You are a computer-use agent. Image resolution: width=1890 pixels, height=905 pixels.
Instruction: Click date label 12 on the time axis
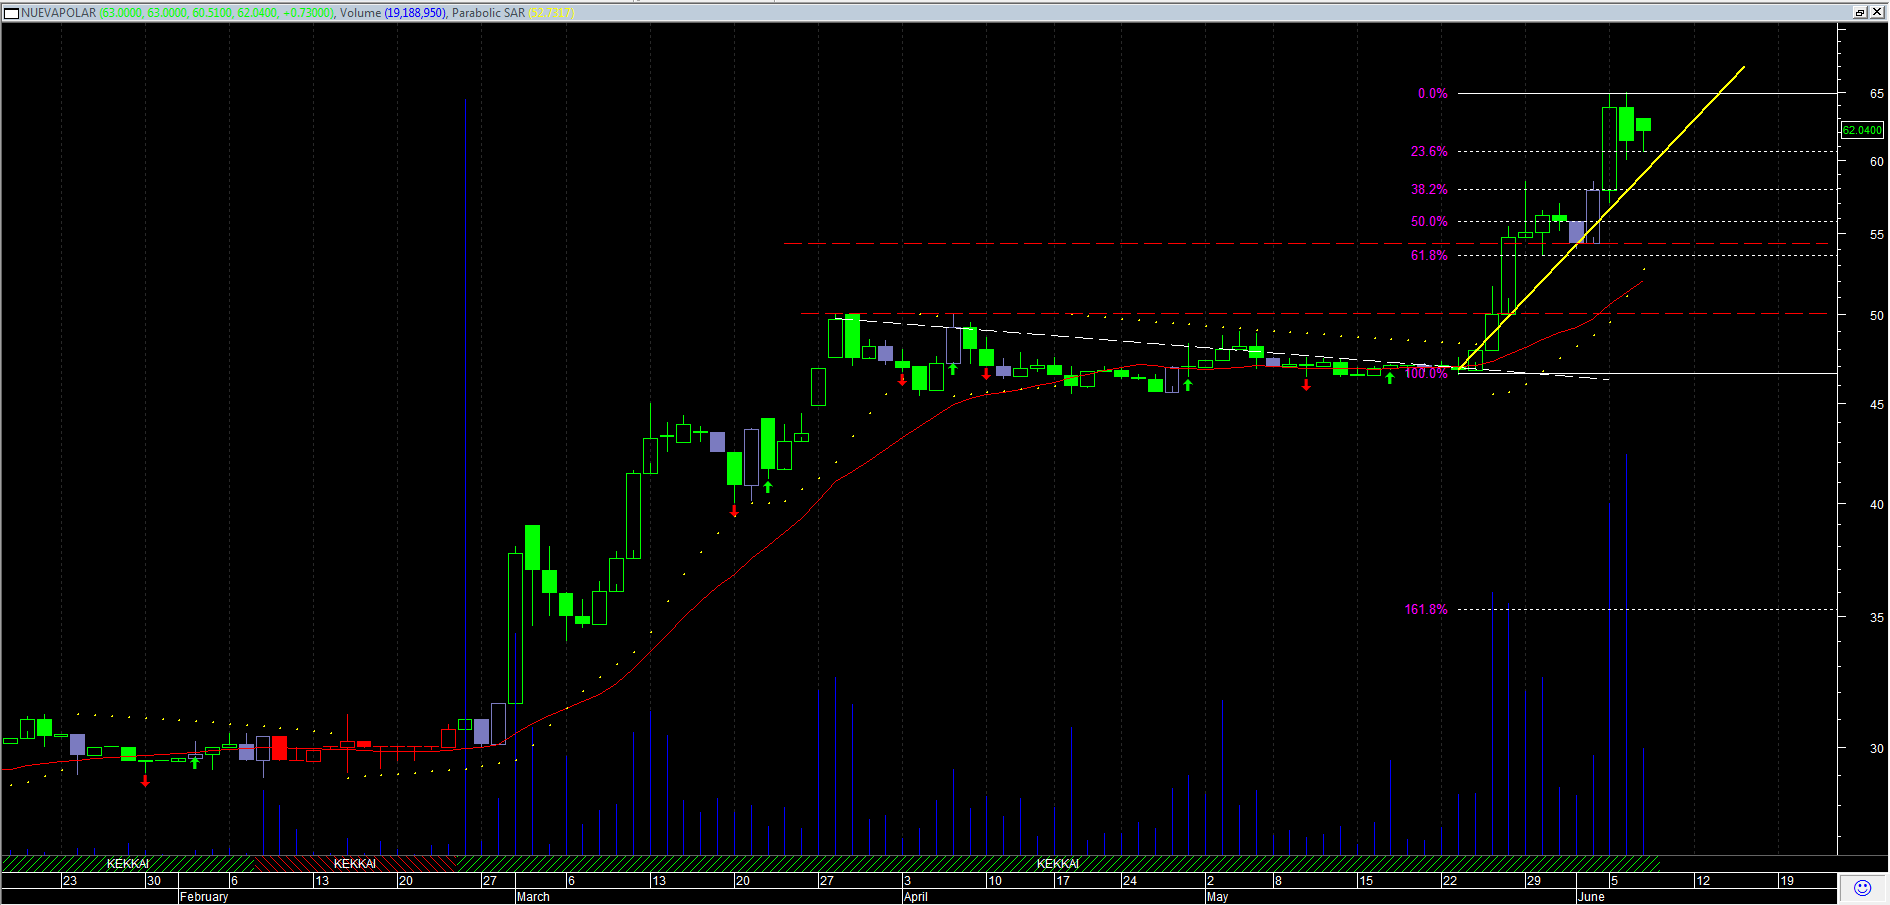pos(1703,881)
